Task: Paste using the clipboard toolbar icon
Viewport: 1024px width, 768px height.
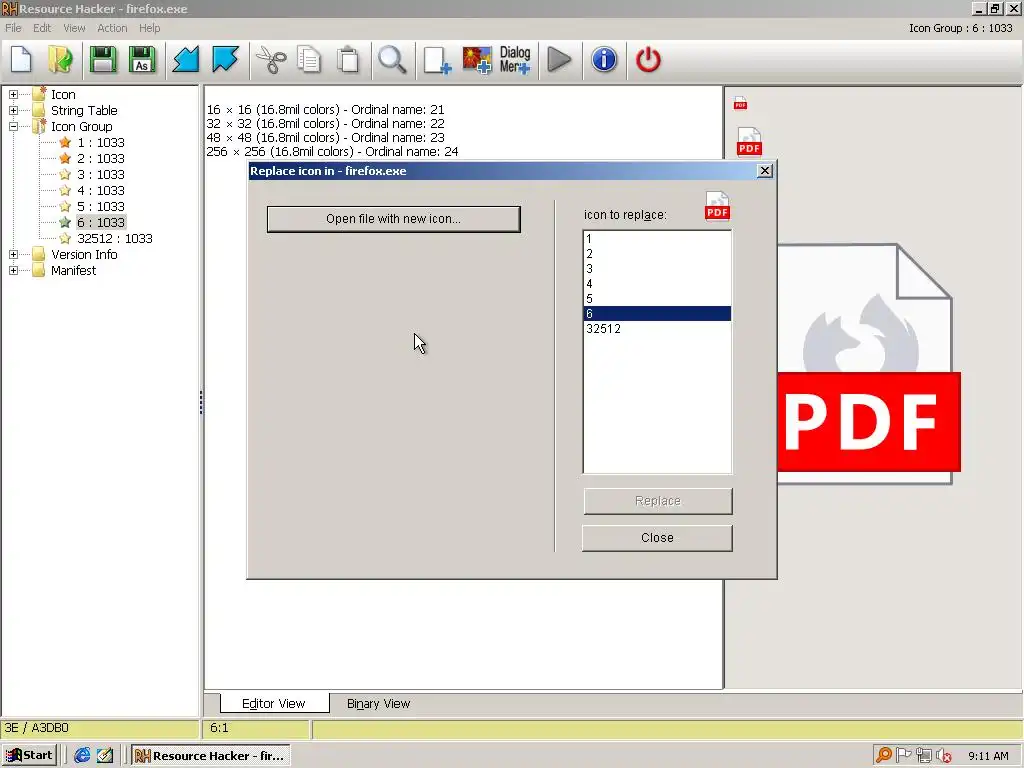Action: [348, 60]
